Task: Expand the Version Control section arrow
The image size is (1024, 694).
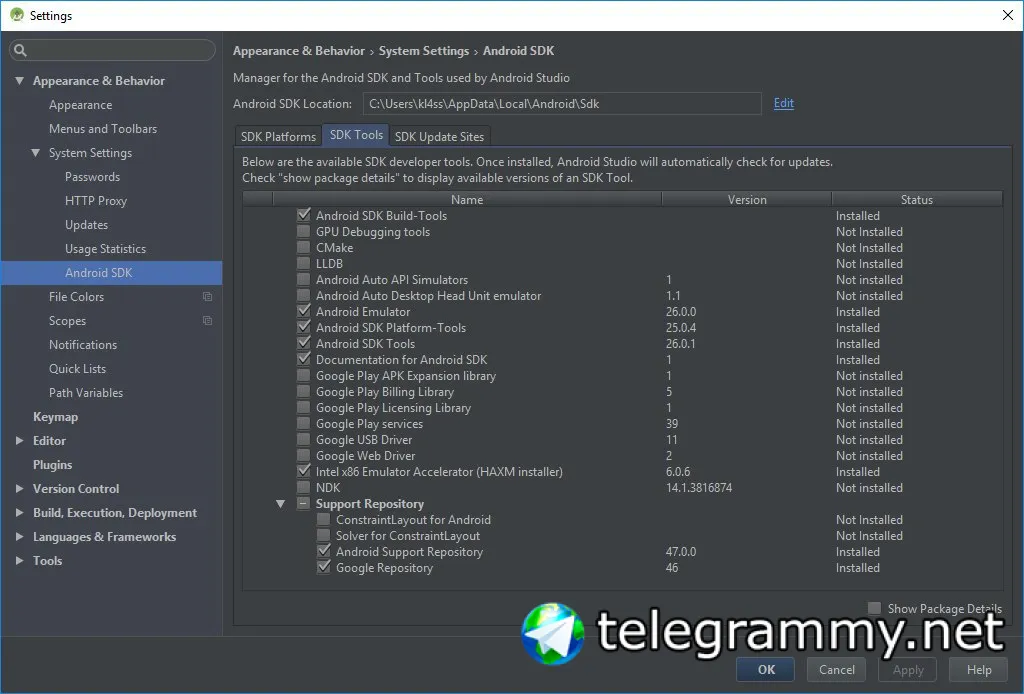Action: coord(20,488)
